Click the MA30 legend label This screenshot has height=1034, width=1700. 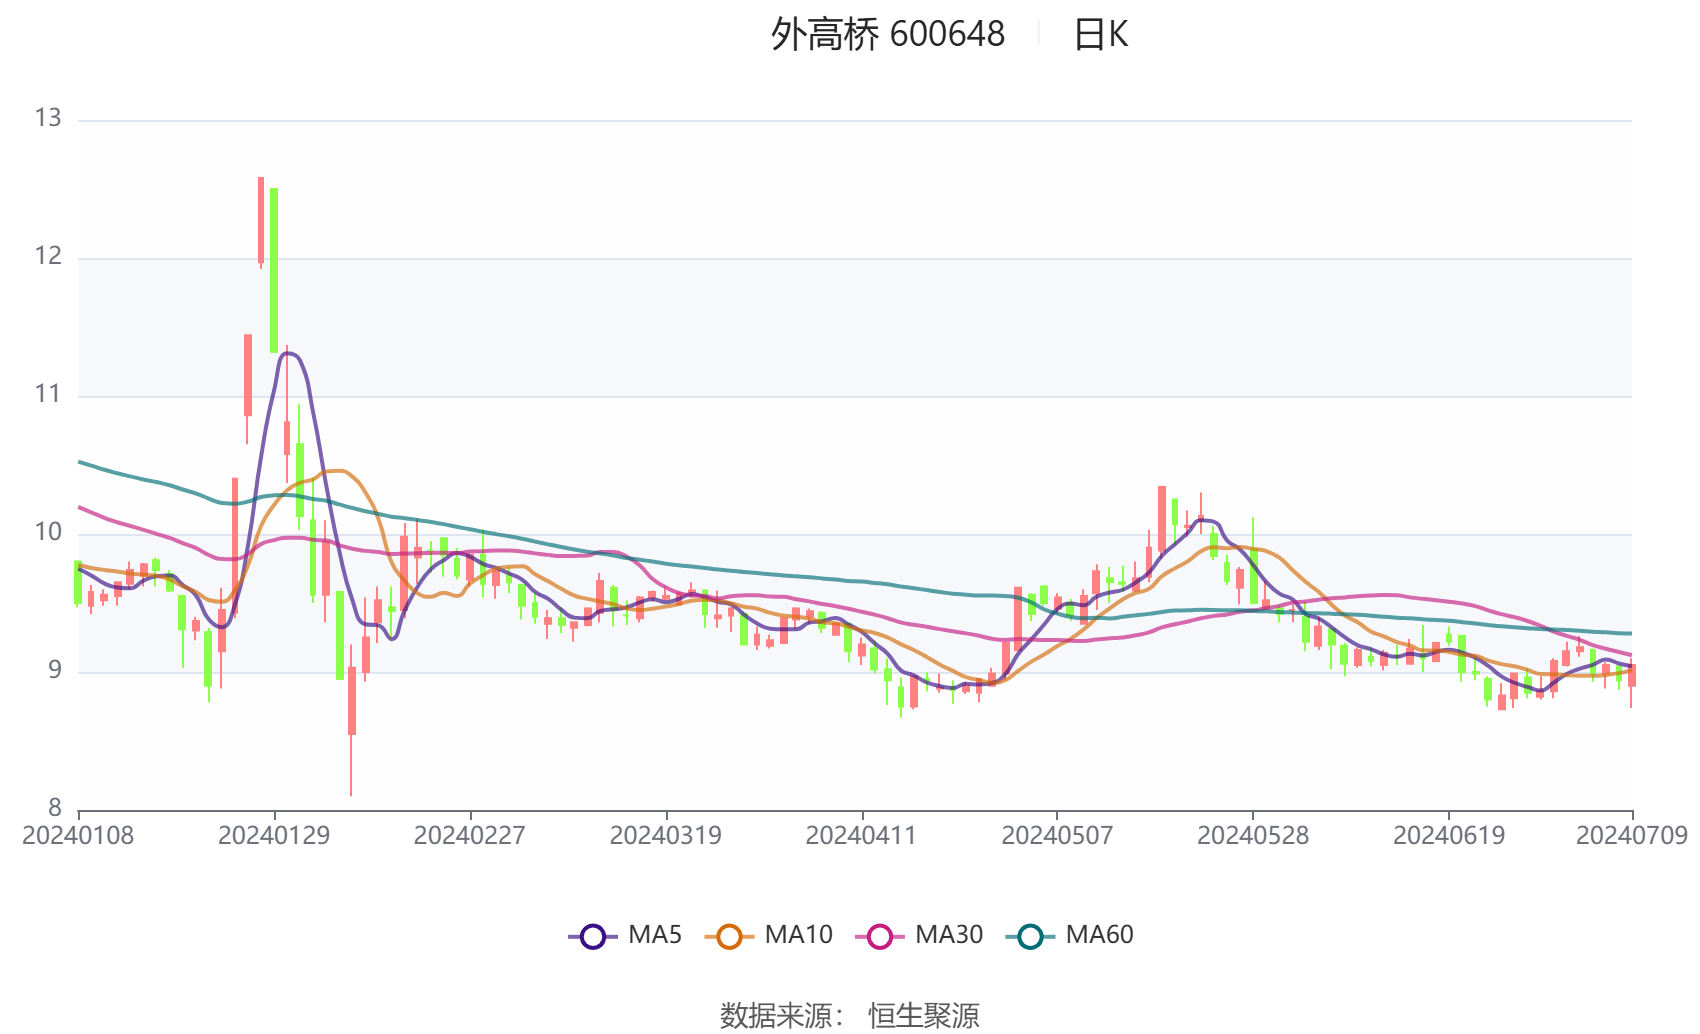click(x=949, y=935)
